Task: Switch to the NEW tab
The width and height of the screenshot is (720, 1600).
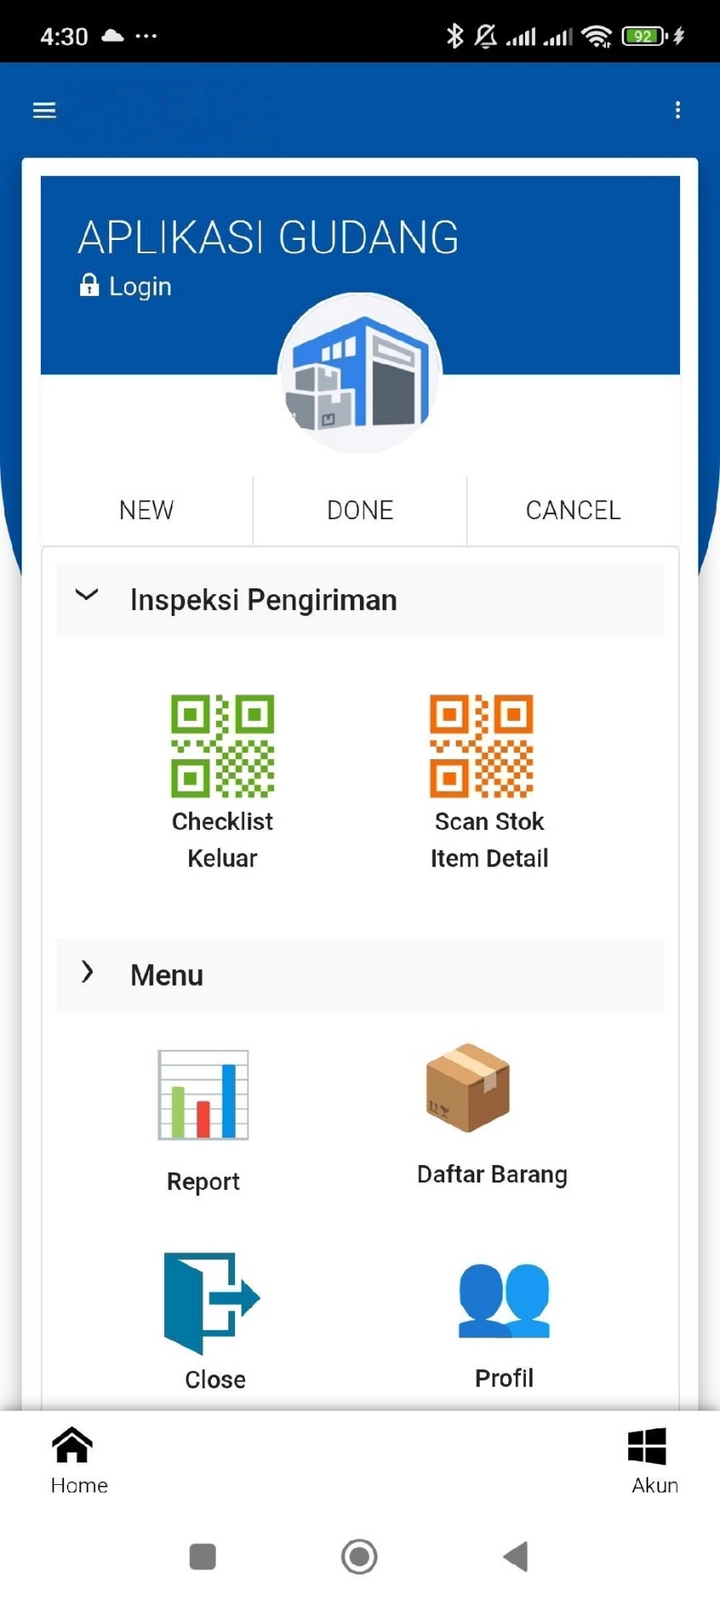Action: [146, 511]
